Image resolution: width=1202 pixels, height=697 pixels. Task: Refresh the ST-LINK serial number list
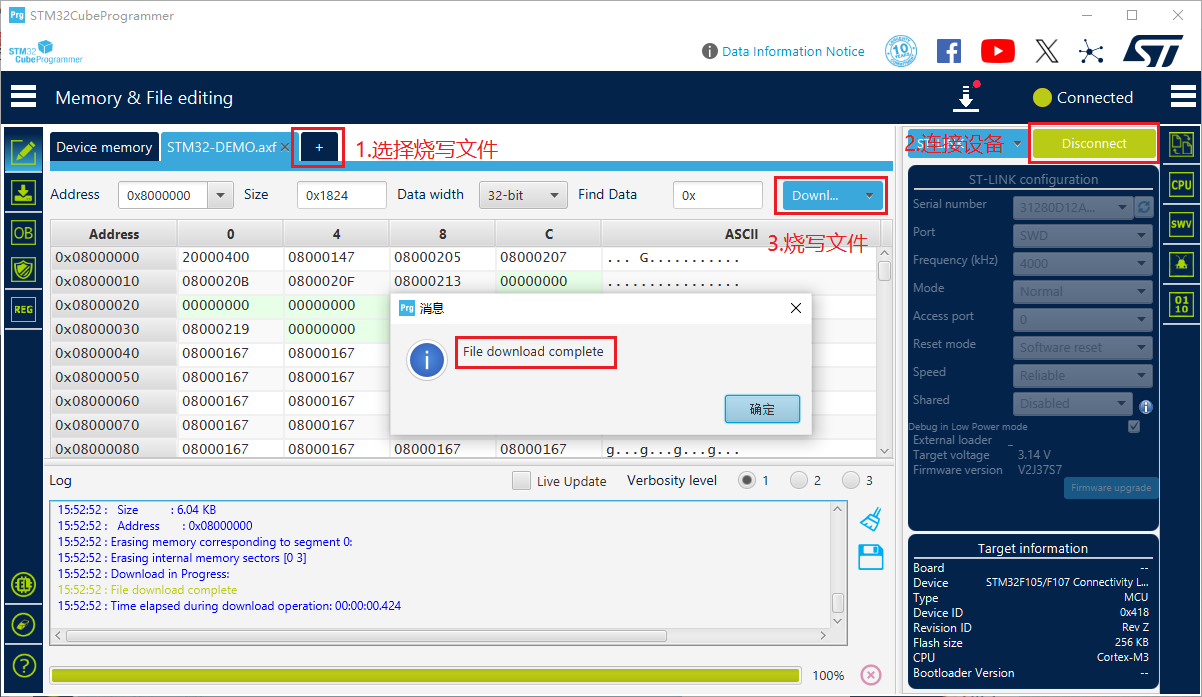click(1145, 207)
